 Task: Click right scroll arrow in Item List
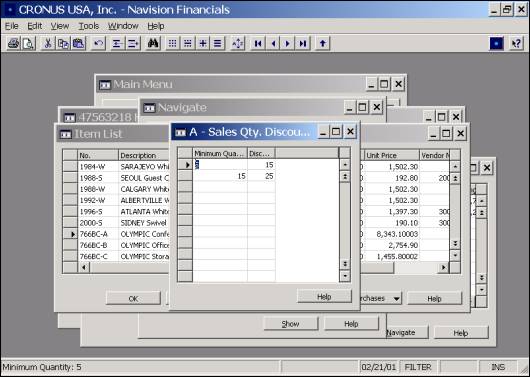443,267
